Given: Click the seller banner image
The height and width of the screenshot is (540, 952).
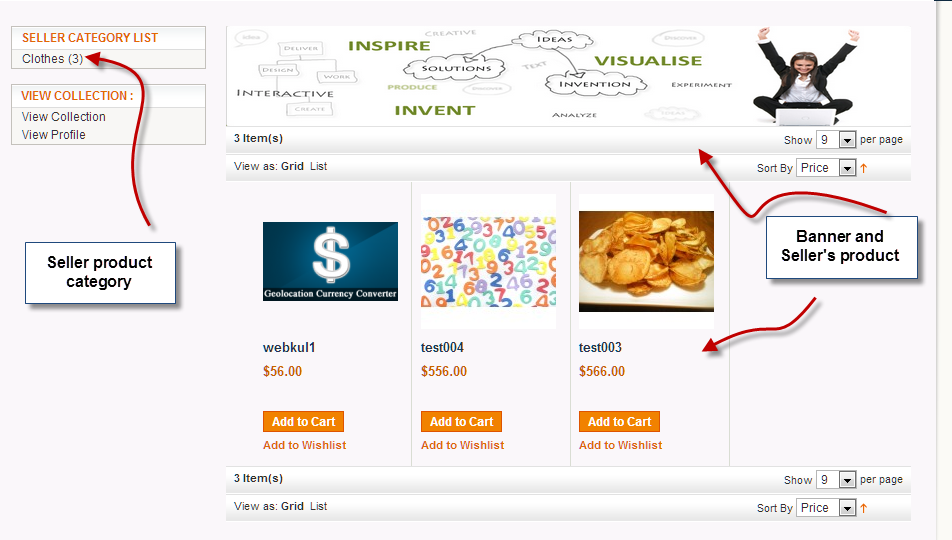Looking at the screenshot, I should tap(568, 76).
